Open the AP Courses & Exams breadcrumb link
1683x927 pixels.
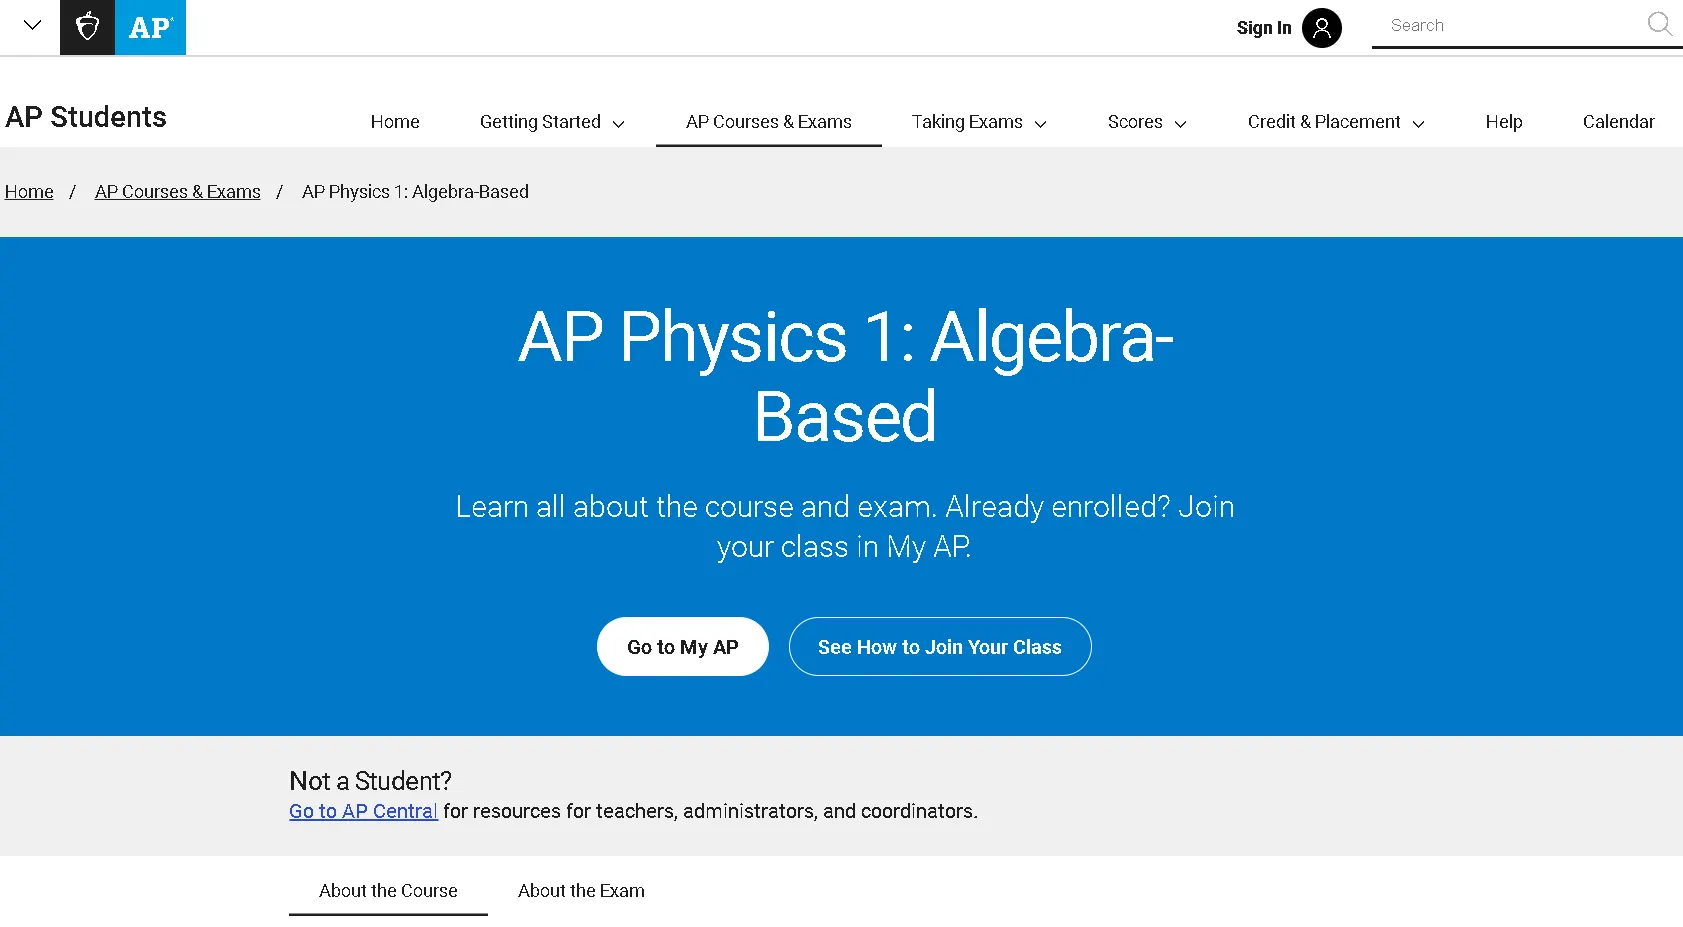point(177,191)
